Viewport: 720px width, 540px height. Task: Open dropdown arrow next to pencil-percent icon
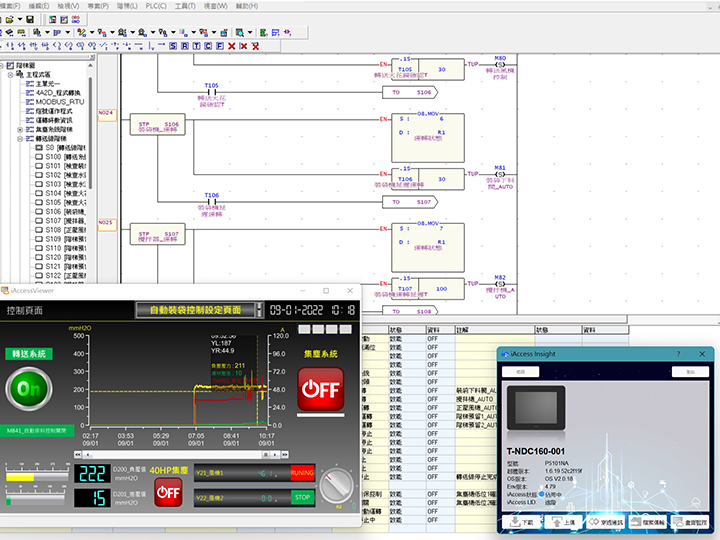coord(92,33)
